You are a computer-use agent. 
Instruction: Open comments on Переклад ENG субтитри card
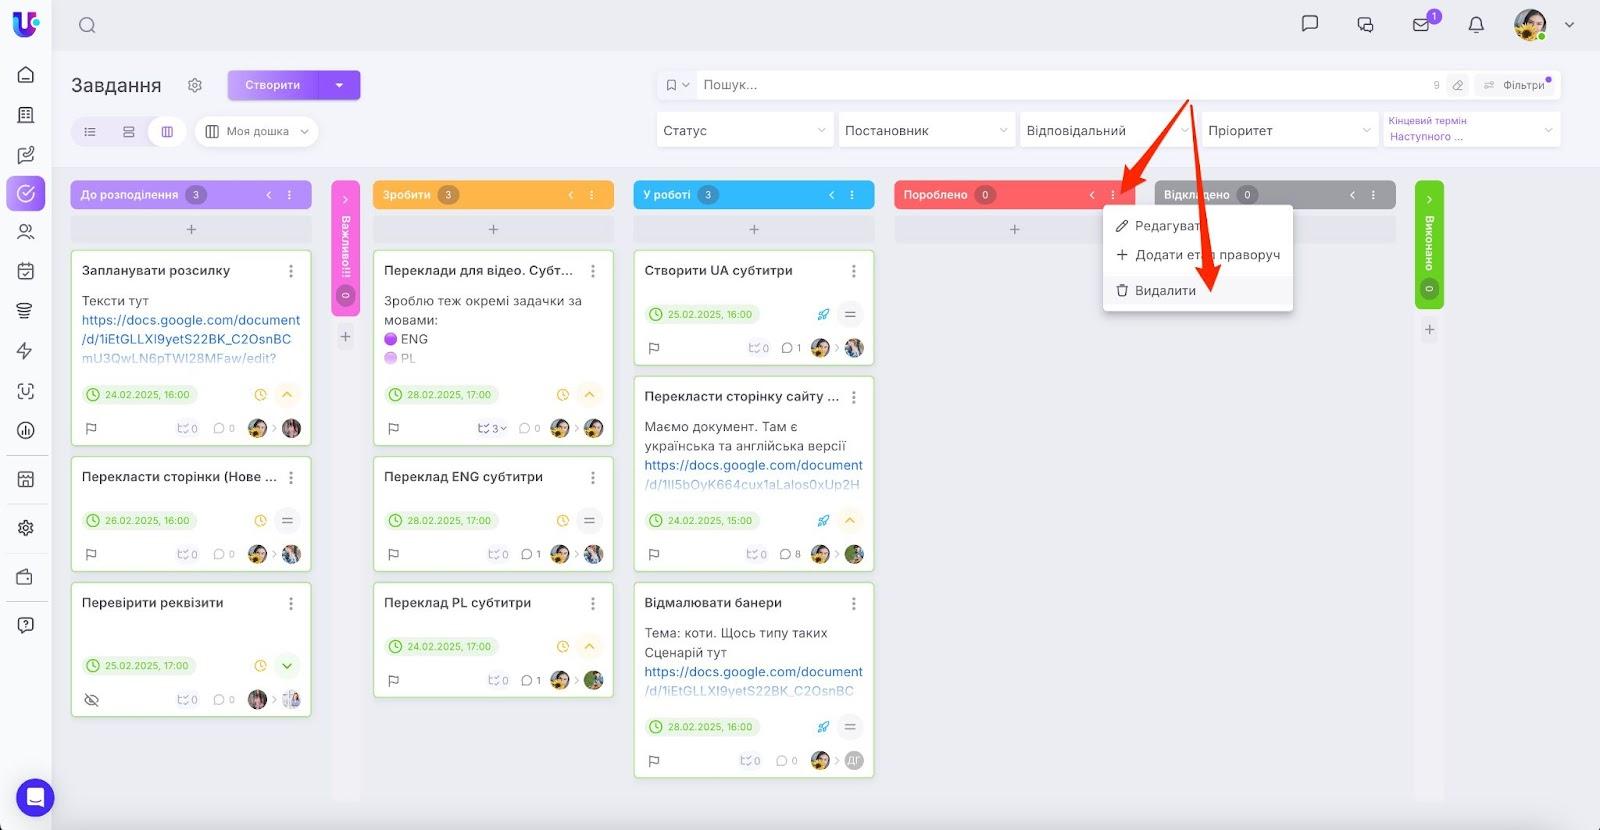tap(530, 554)
